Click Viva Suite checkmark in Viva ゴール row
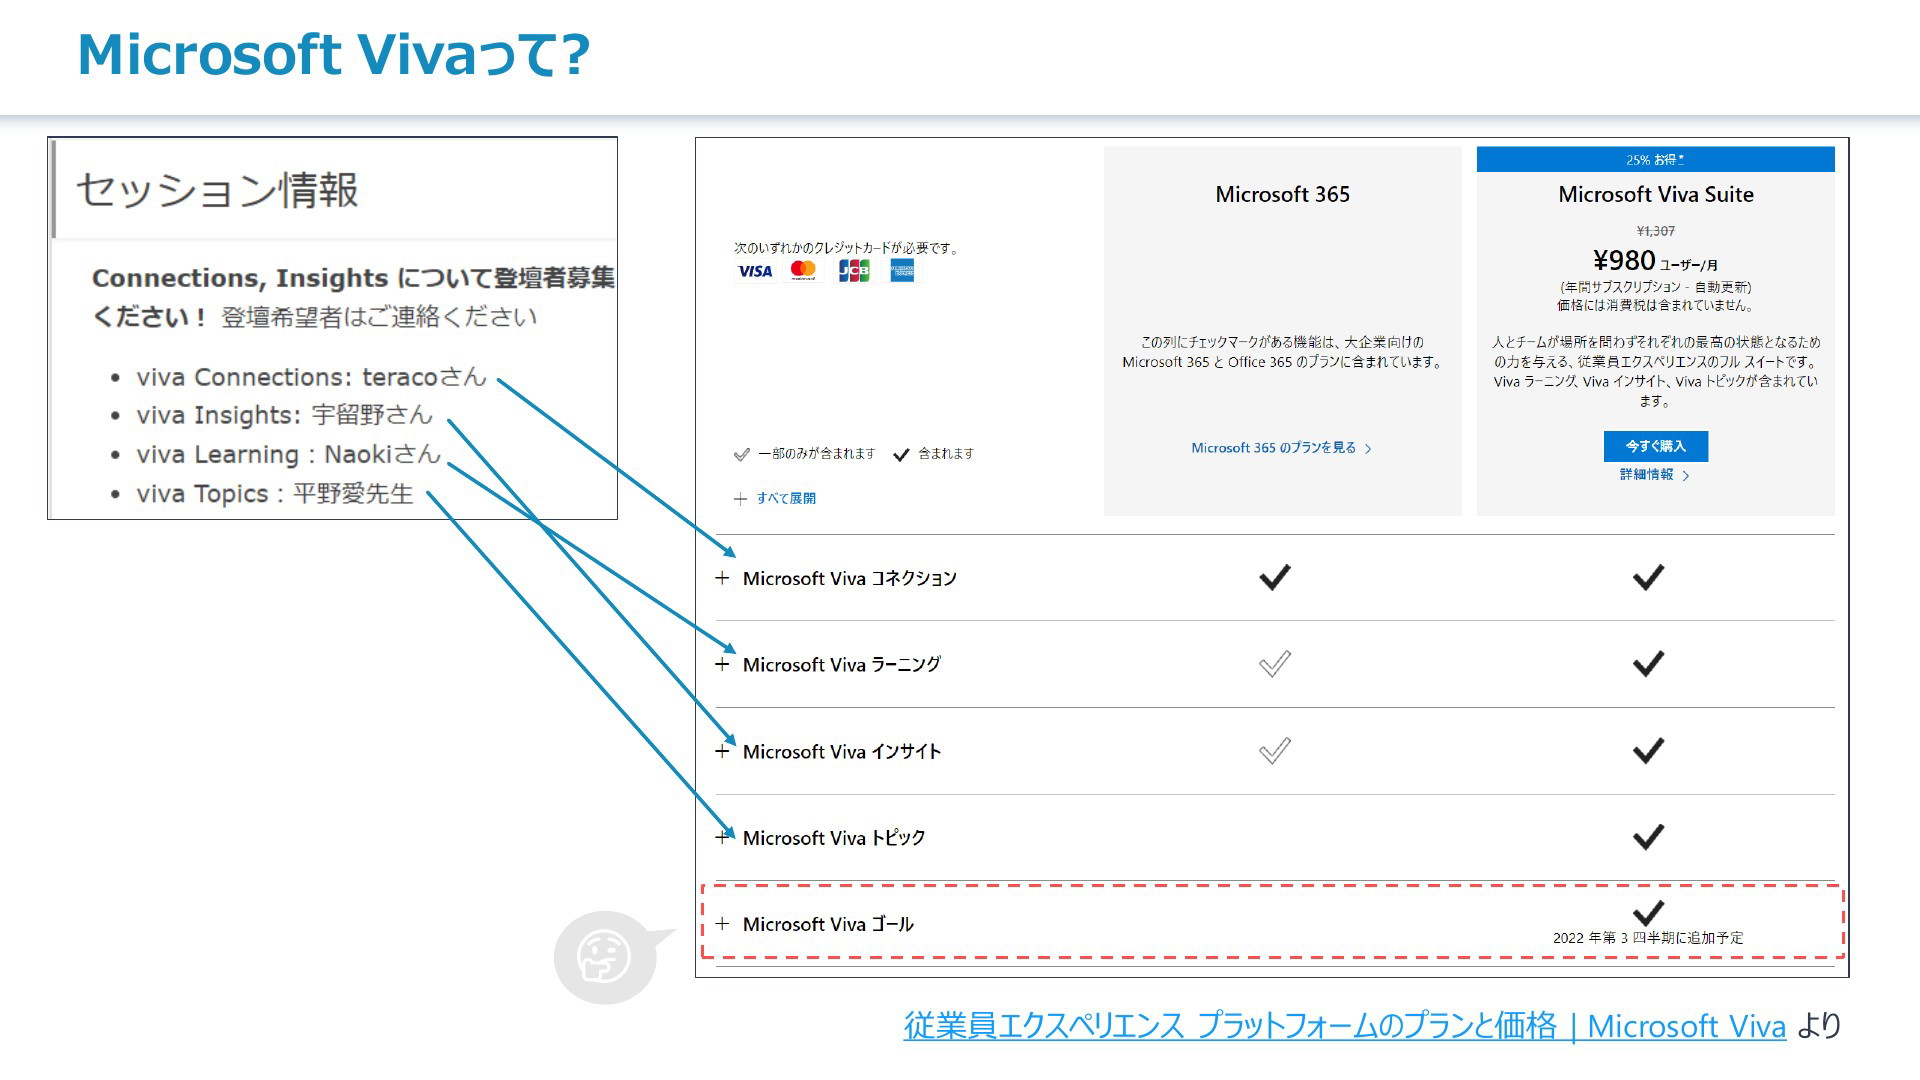Screen dimensions: 1920x1080 (1648, 912)
